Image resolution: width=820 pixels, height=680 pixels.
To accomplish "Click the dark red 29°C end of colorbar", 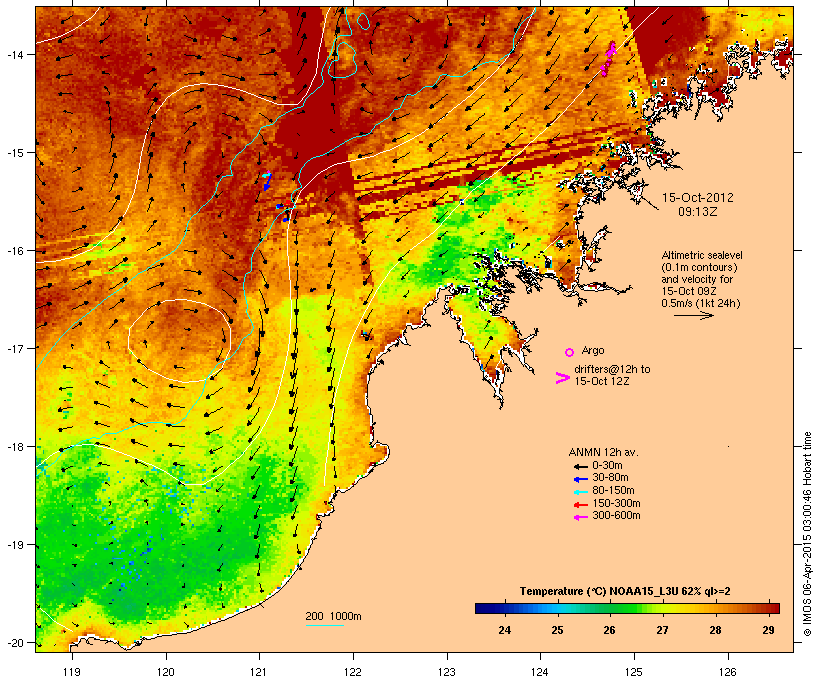I will coord(773,608).
